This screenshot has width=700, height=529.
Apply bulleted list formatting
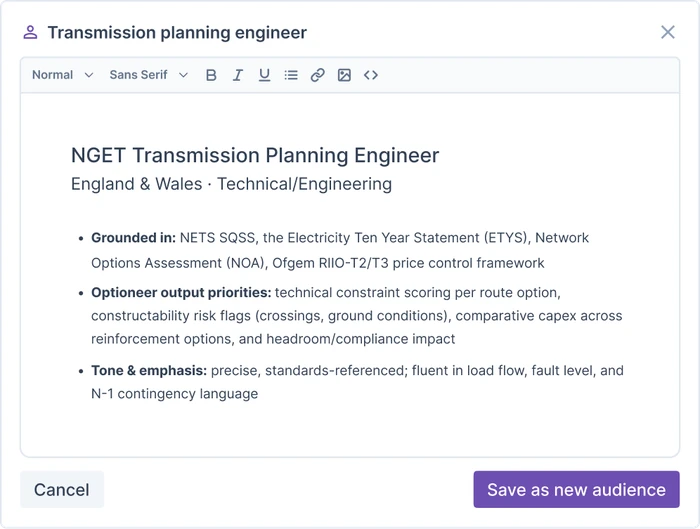point(291,75)
